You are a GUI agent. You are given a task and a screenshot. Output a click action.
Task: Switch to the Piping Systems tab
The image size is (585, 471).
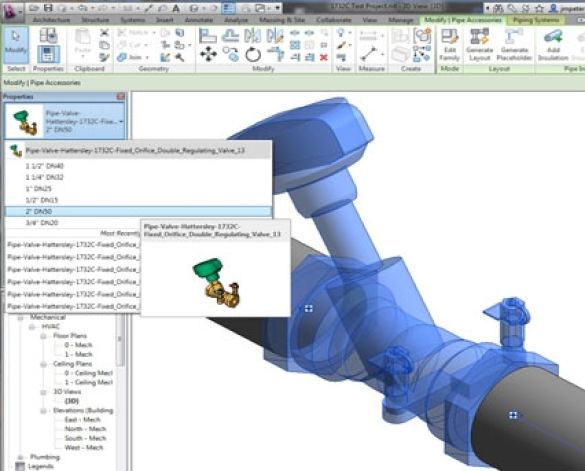point(536,20)
